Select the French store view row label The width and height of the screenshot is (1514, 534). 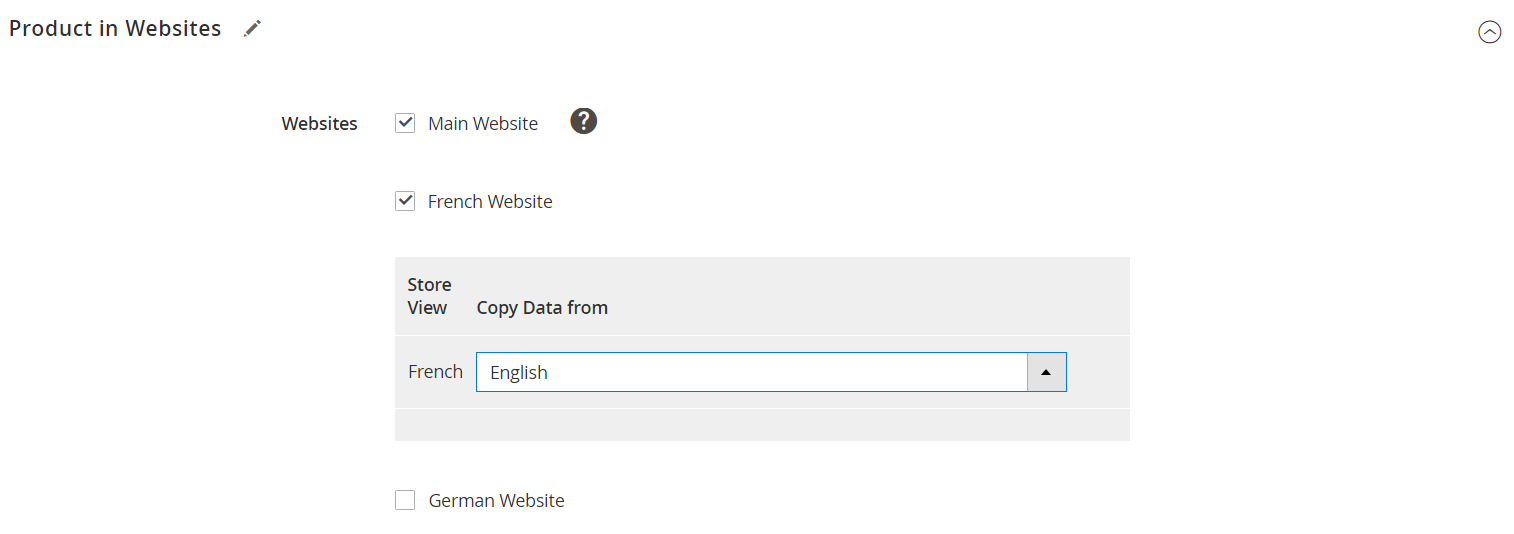pos(435,371)
